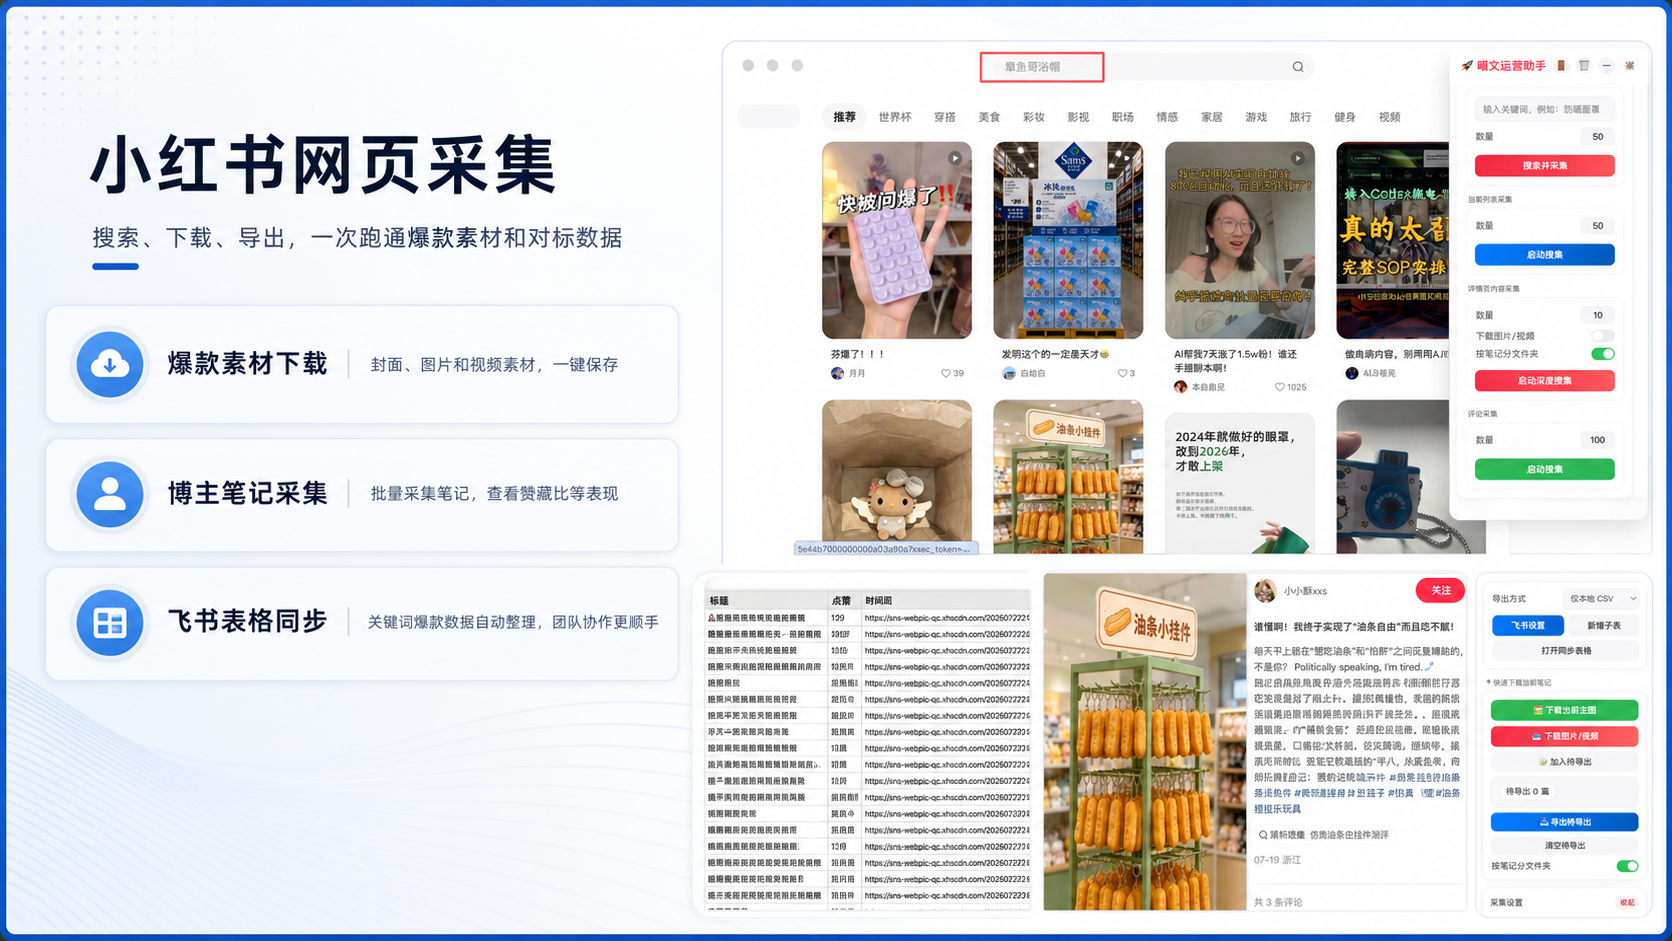Collapse 采集设置 with the 收起 button

point(1627,903)
